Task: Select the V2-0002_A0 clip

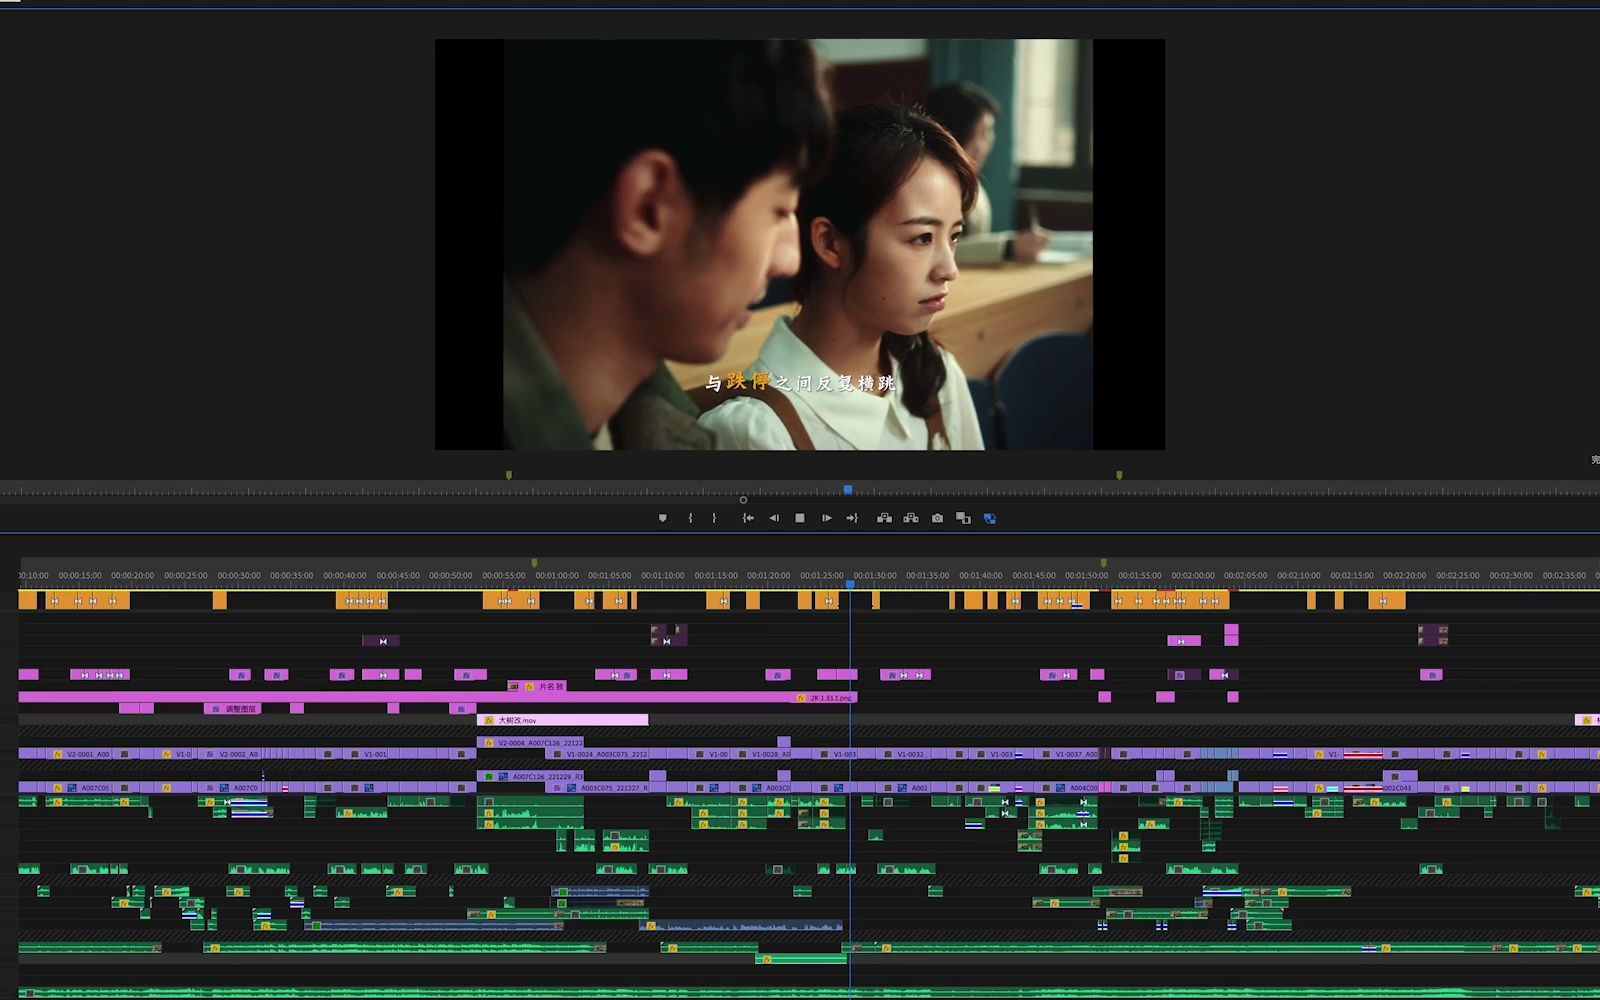Action: 231,754
